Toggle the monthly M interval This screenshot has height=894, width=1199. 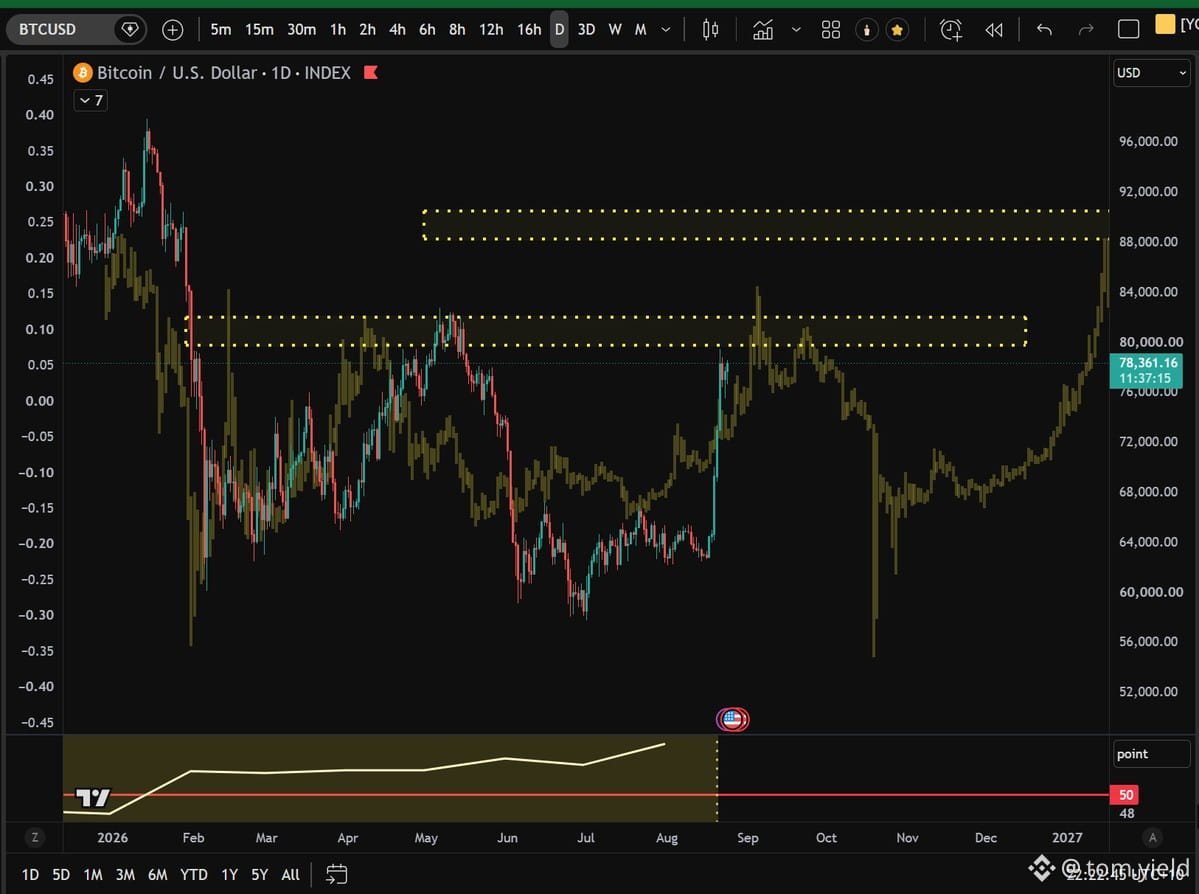click(x=641, y=29)
